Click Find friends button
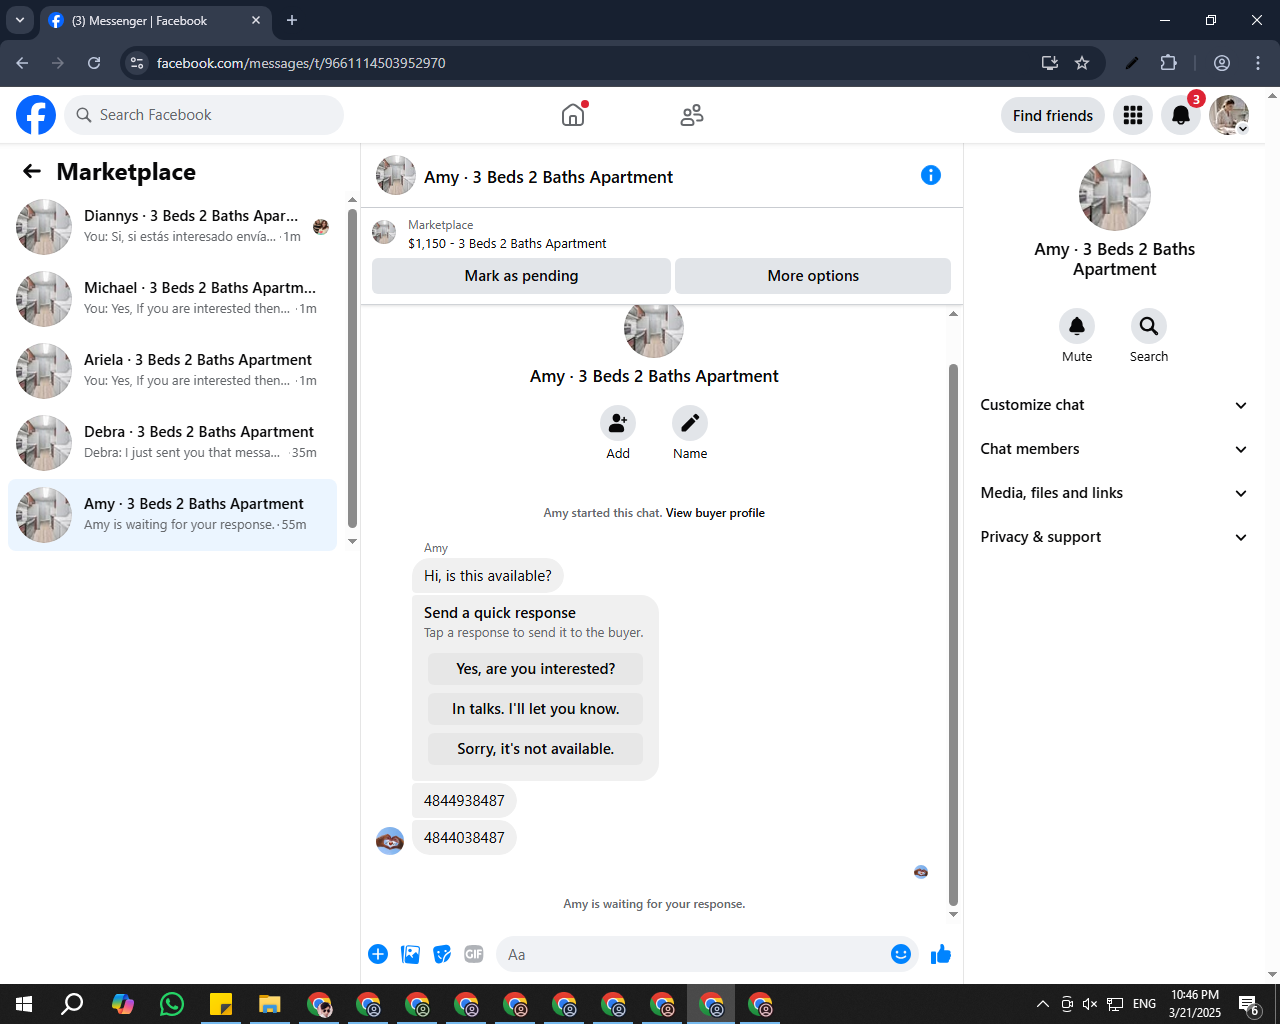This screenshot has height=1024, width=1280. point(1053,115)
